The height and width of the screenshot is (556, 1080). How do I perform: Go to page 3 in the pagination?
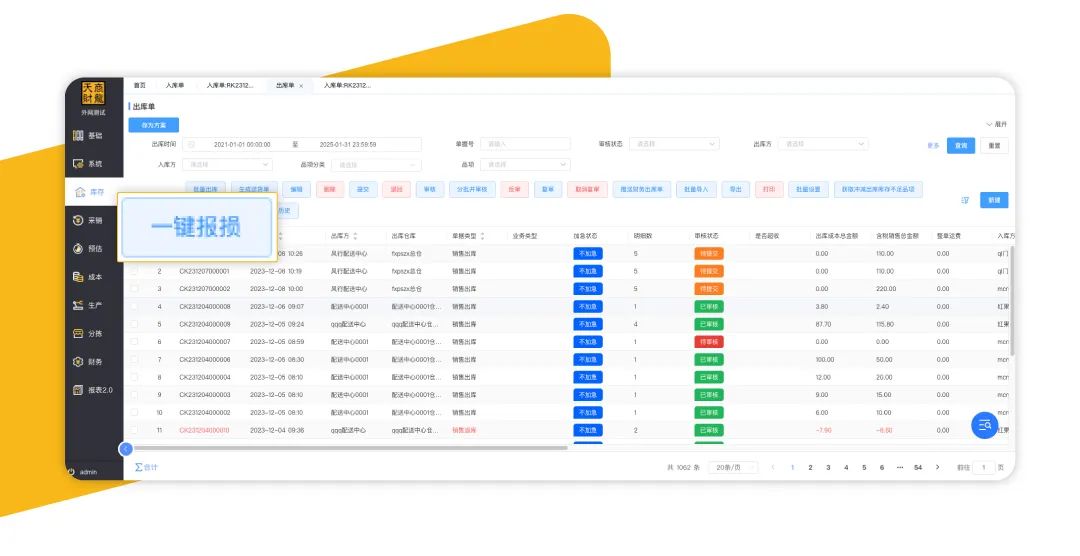828,467
